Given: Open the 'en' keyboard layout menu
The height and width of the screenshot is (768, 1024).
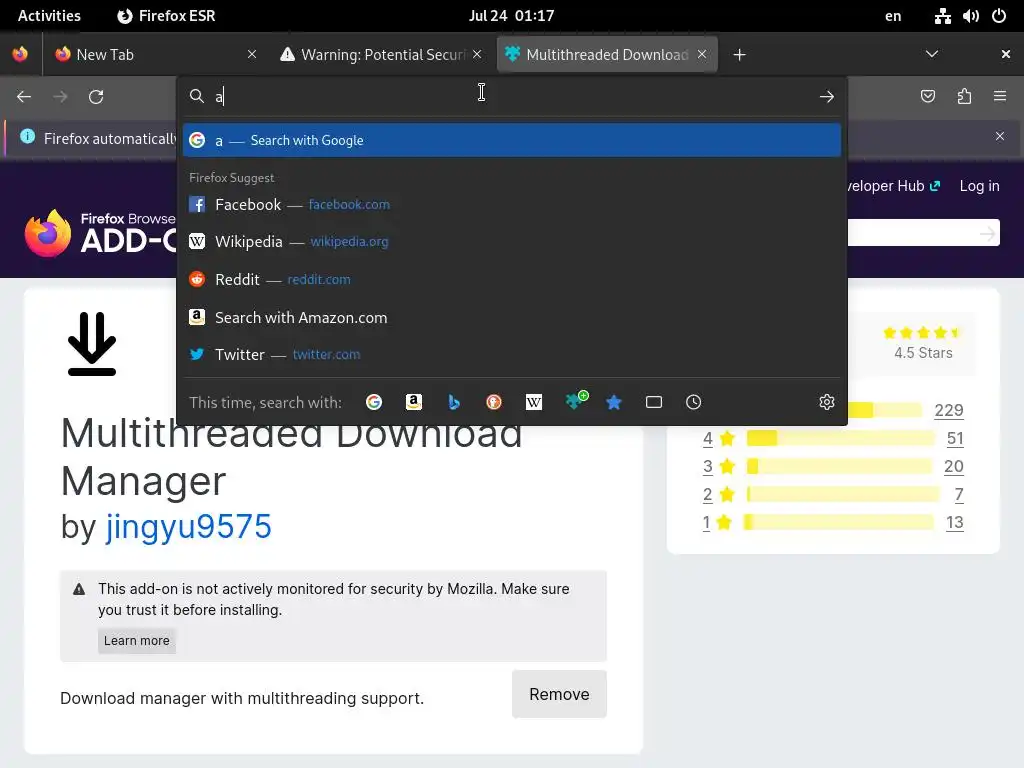Looking at the screenshot, I should click(x=893, y=16).
